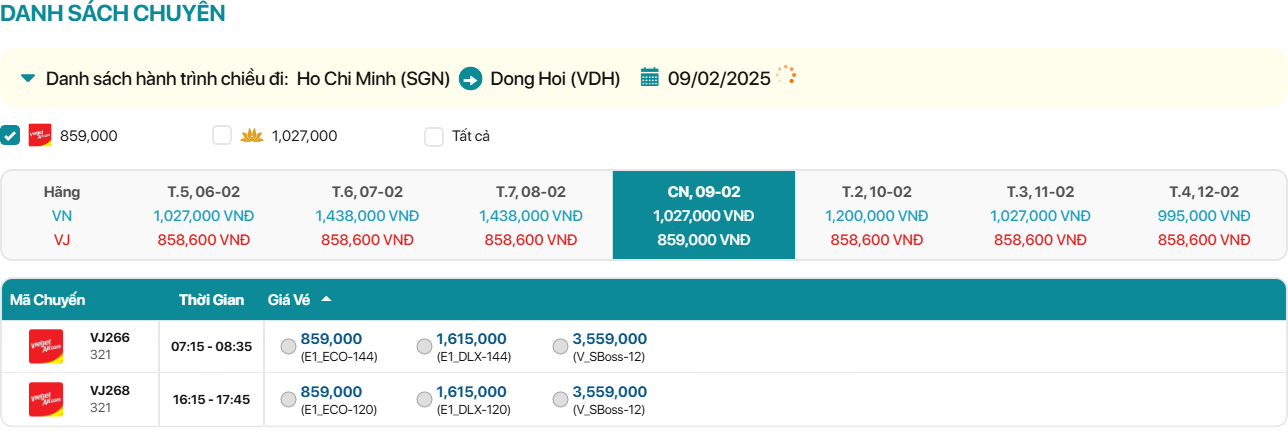Switch to the T.5, 06-02 date tab
This screenshot has width=1288, height=444.
click(x=203, y=215)
